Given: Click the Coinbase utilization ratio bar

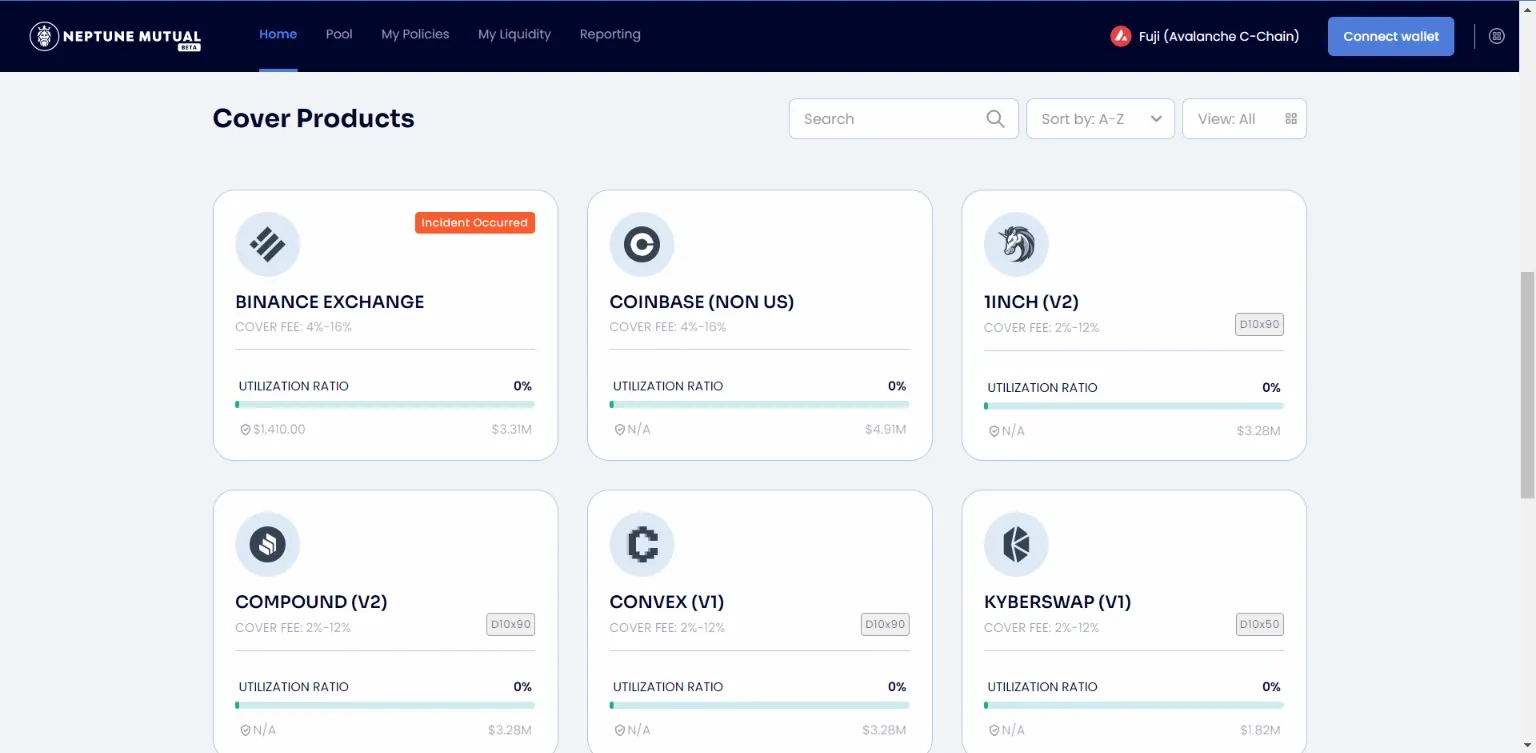Looking at the screenshot, I should coord(759,405).
